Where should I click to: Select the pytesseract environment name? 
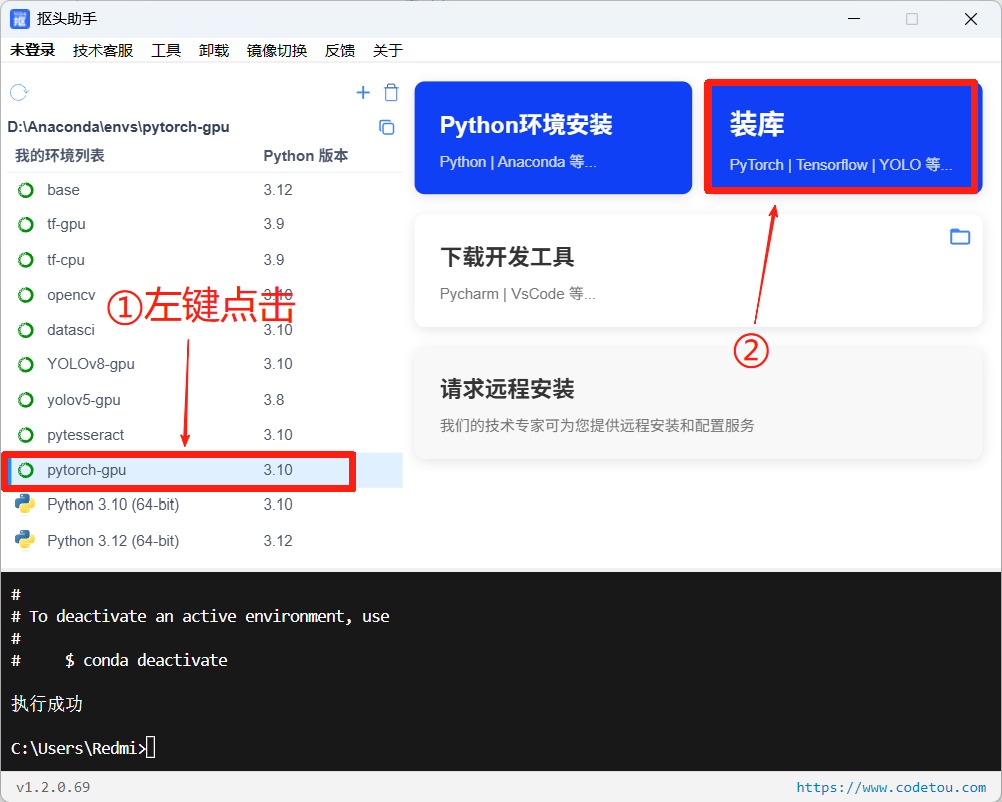86,435
